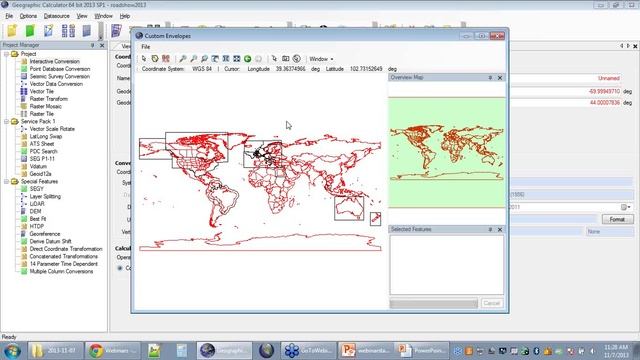Click the purple calculator toolbar icon

116,31
